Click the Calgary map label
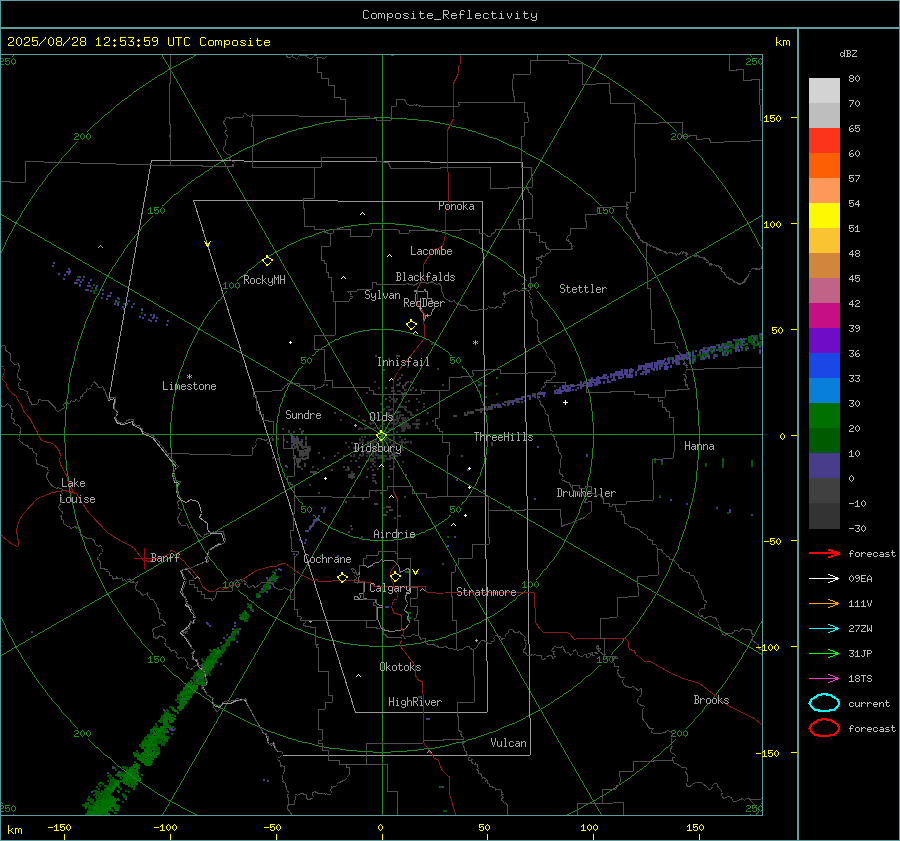 pos(390,588)
